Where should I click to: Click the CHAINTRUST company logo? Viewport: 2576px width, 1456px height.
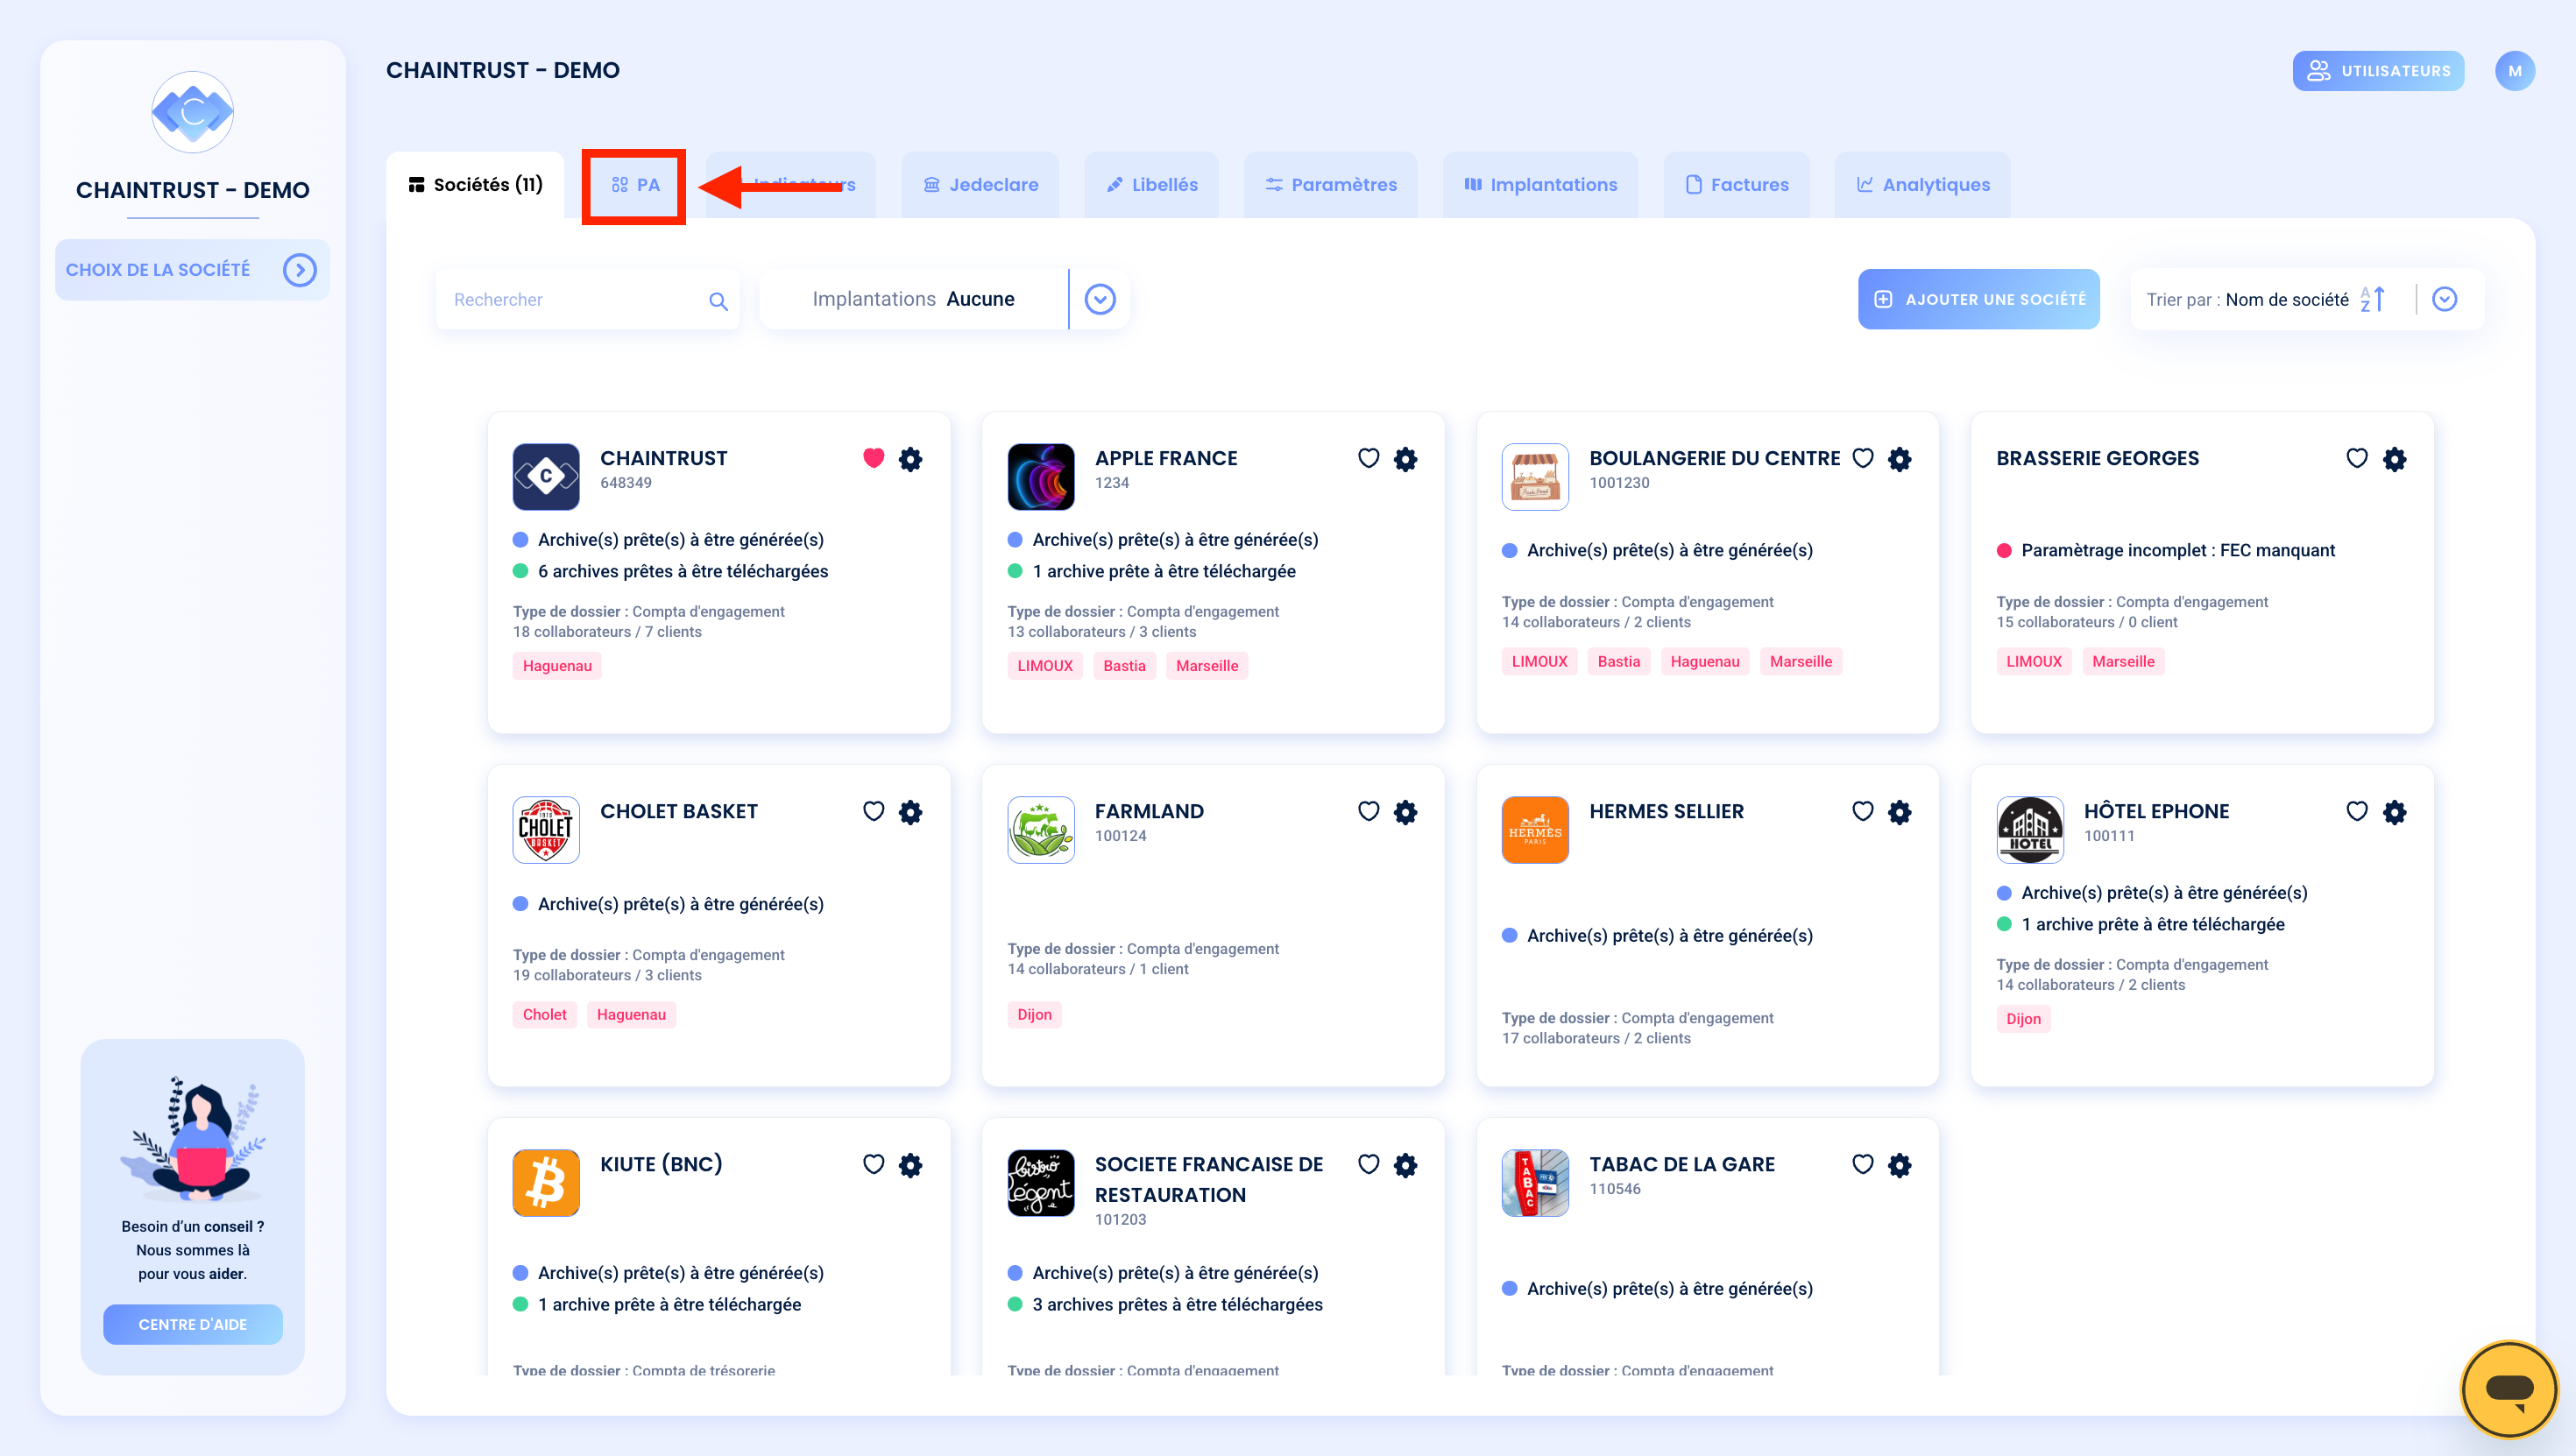coord(546,477)
